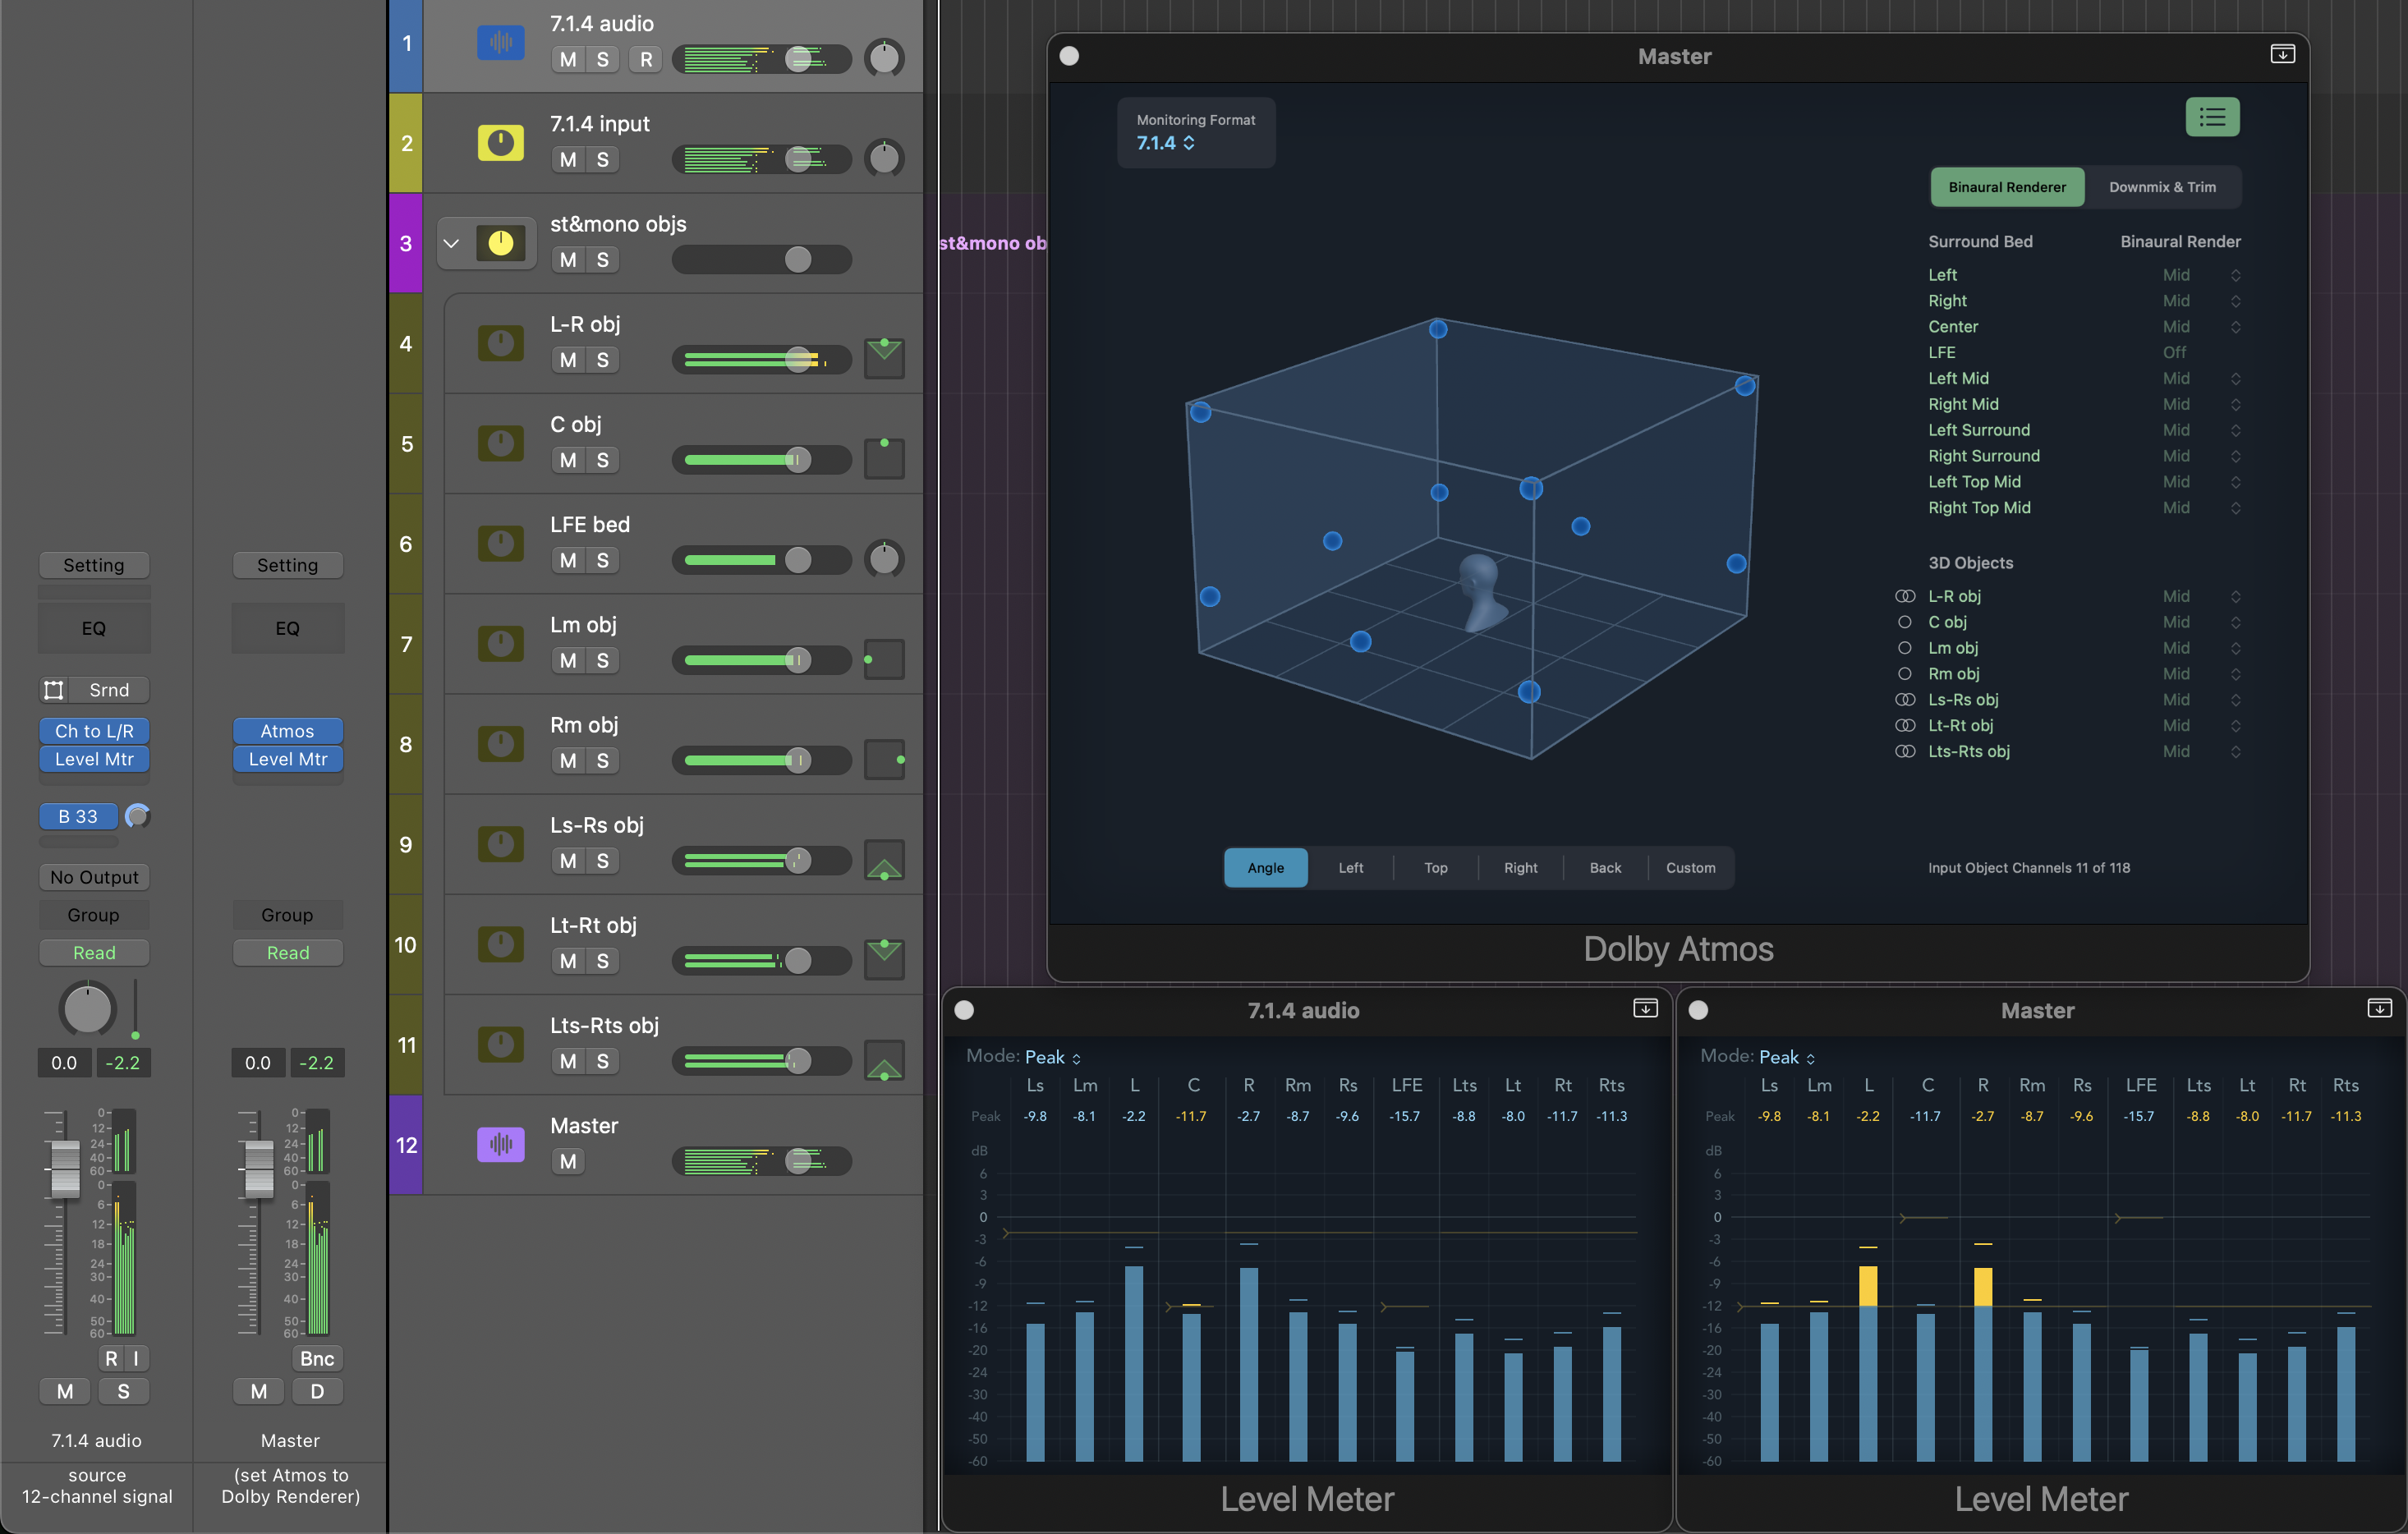The image size is (2408, 1534).
Task: Select the Back view of the 3D room
Action: 1605,868
